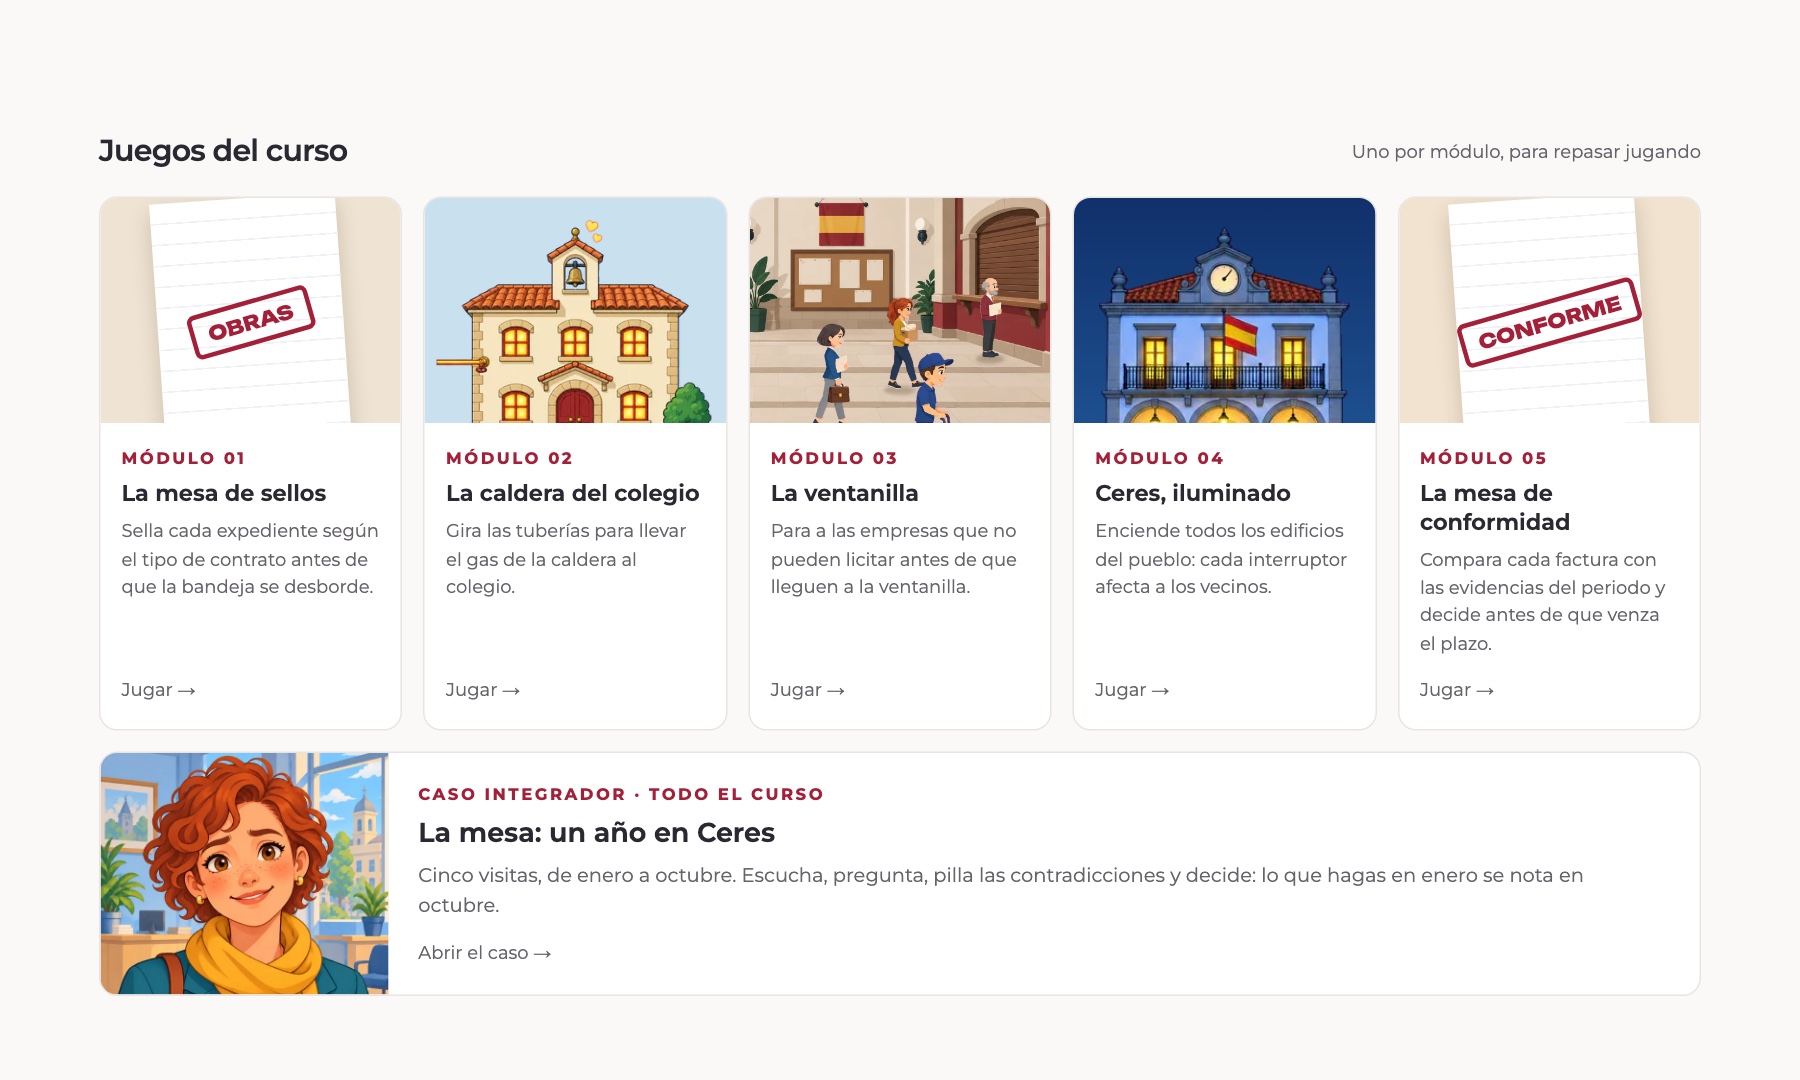Click the text Uno por módulo, para repasar jugando
Image resolution: width=1800 pixels, height=1080 pixels.
click(1526, 152)
